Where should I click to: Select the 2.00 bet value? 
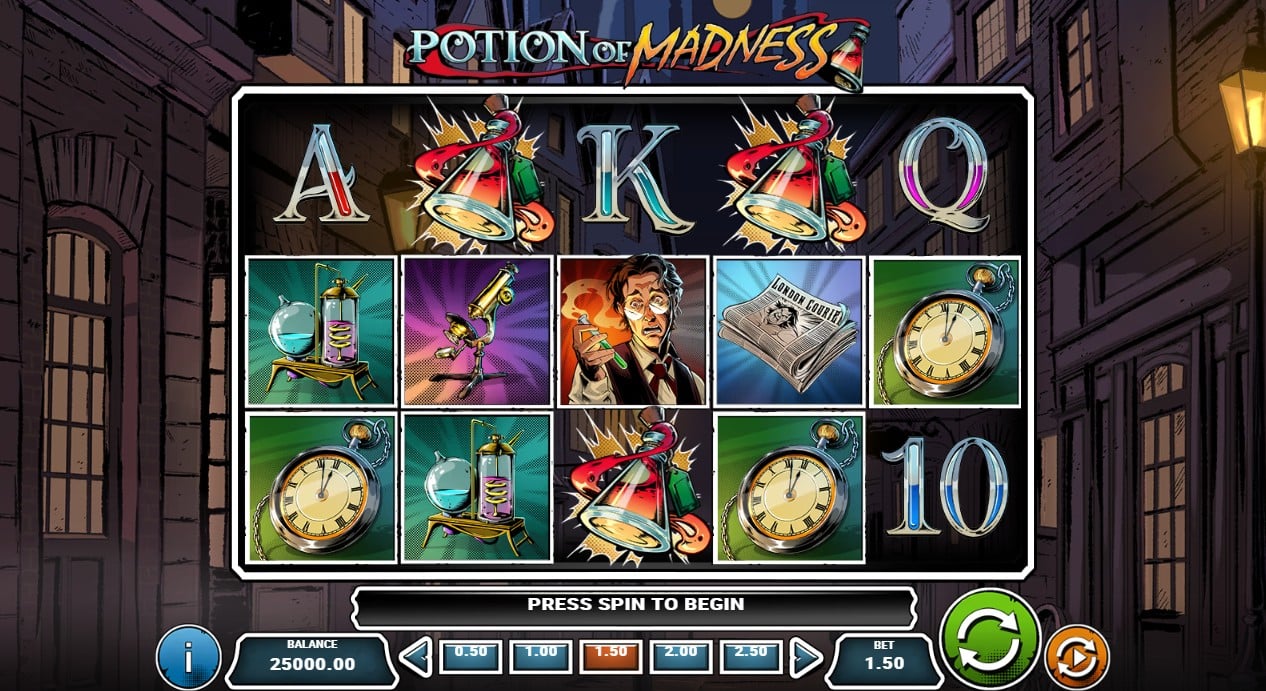(681, 656)
